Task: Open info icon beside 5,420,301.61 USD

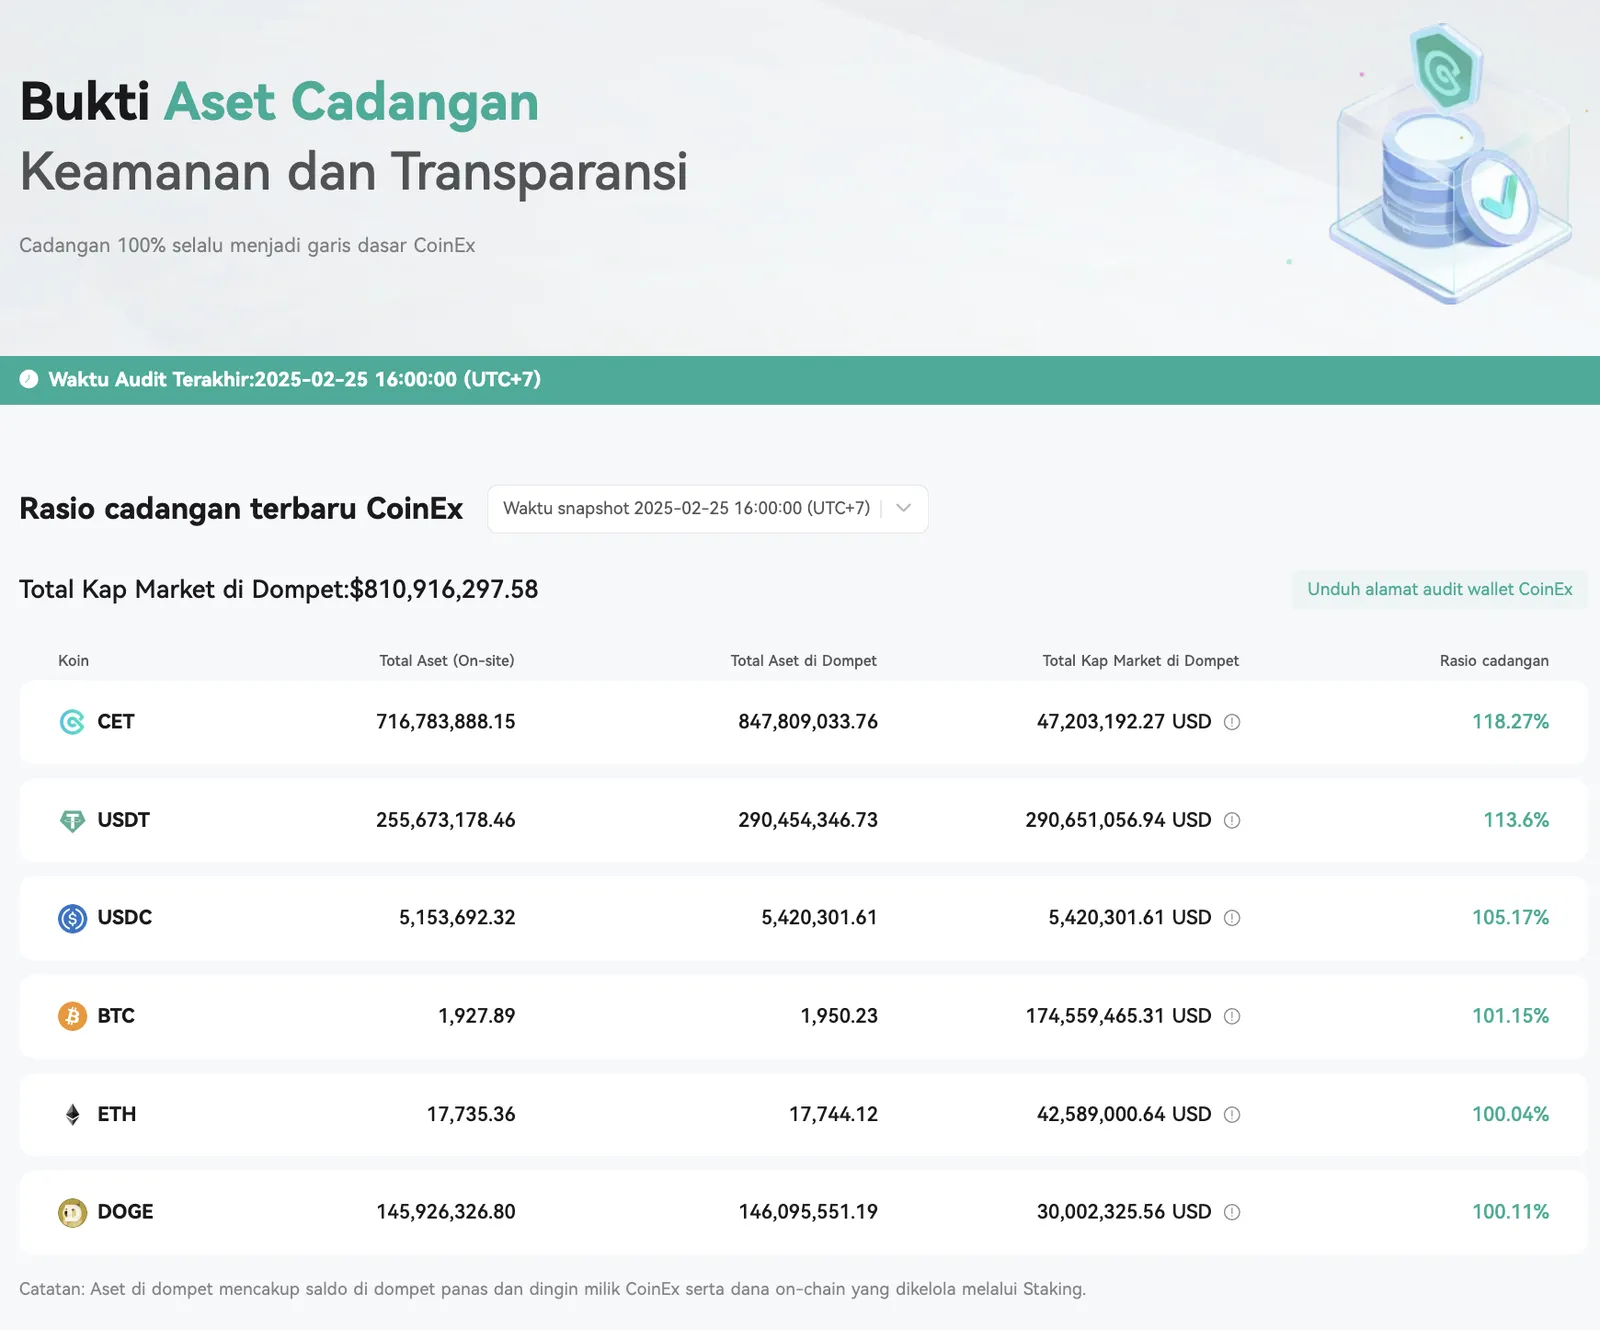Action: [1232, 918]
